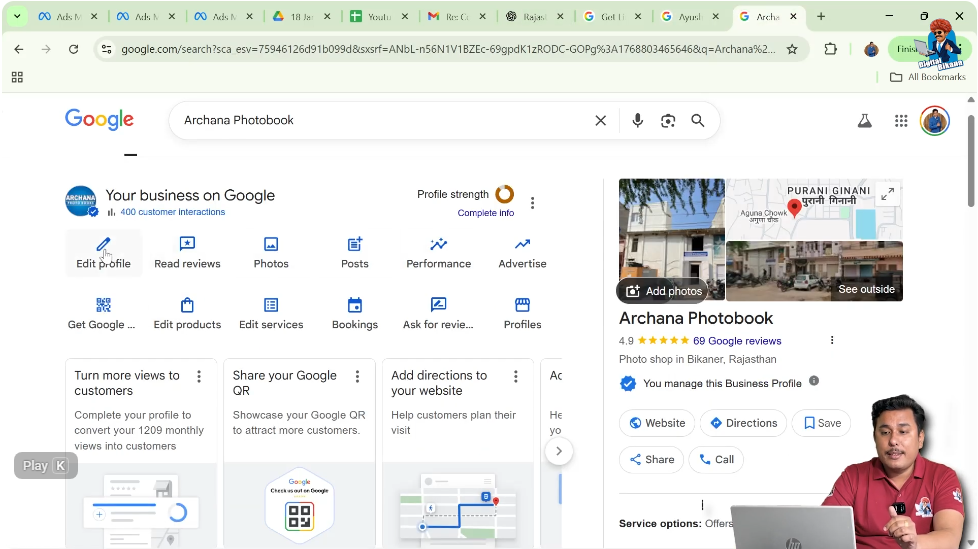Open Profiles storefront shortcut
This screenshot has height=549, width=978.
pos(522,314)
